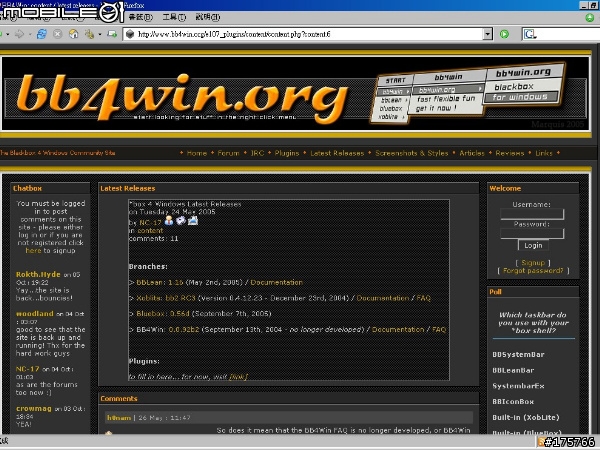Click the 'here' signup link in Chatbox
This screenshot has height=450, width=600.
(x=33, y=251)
